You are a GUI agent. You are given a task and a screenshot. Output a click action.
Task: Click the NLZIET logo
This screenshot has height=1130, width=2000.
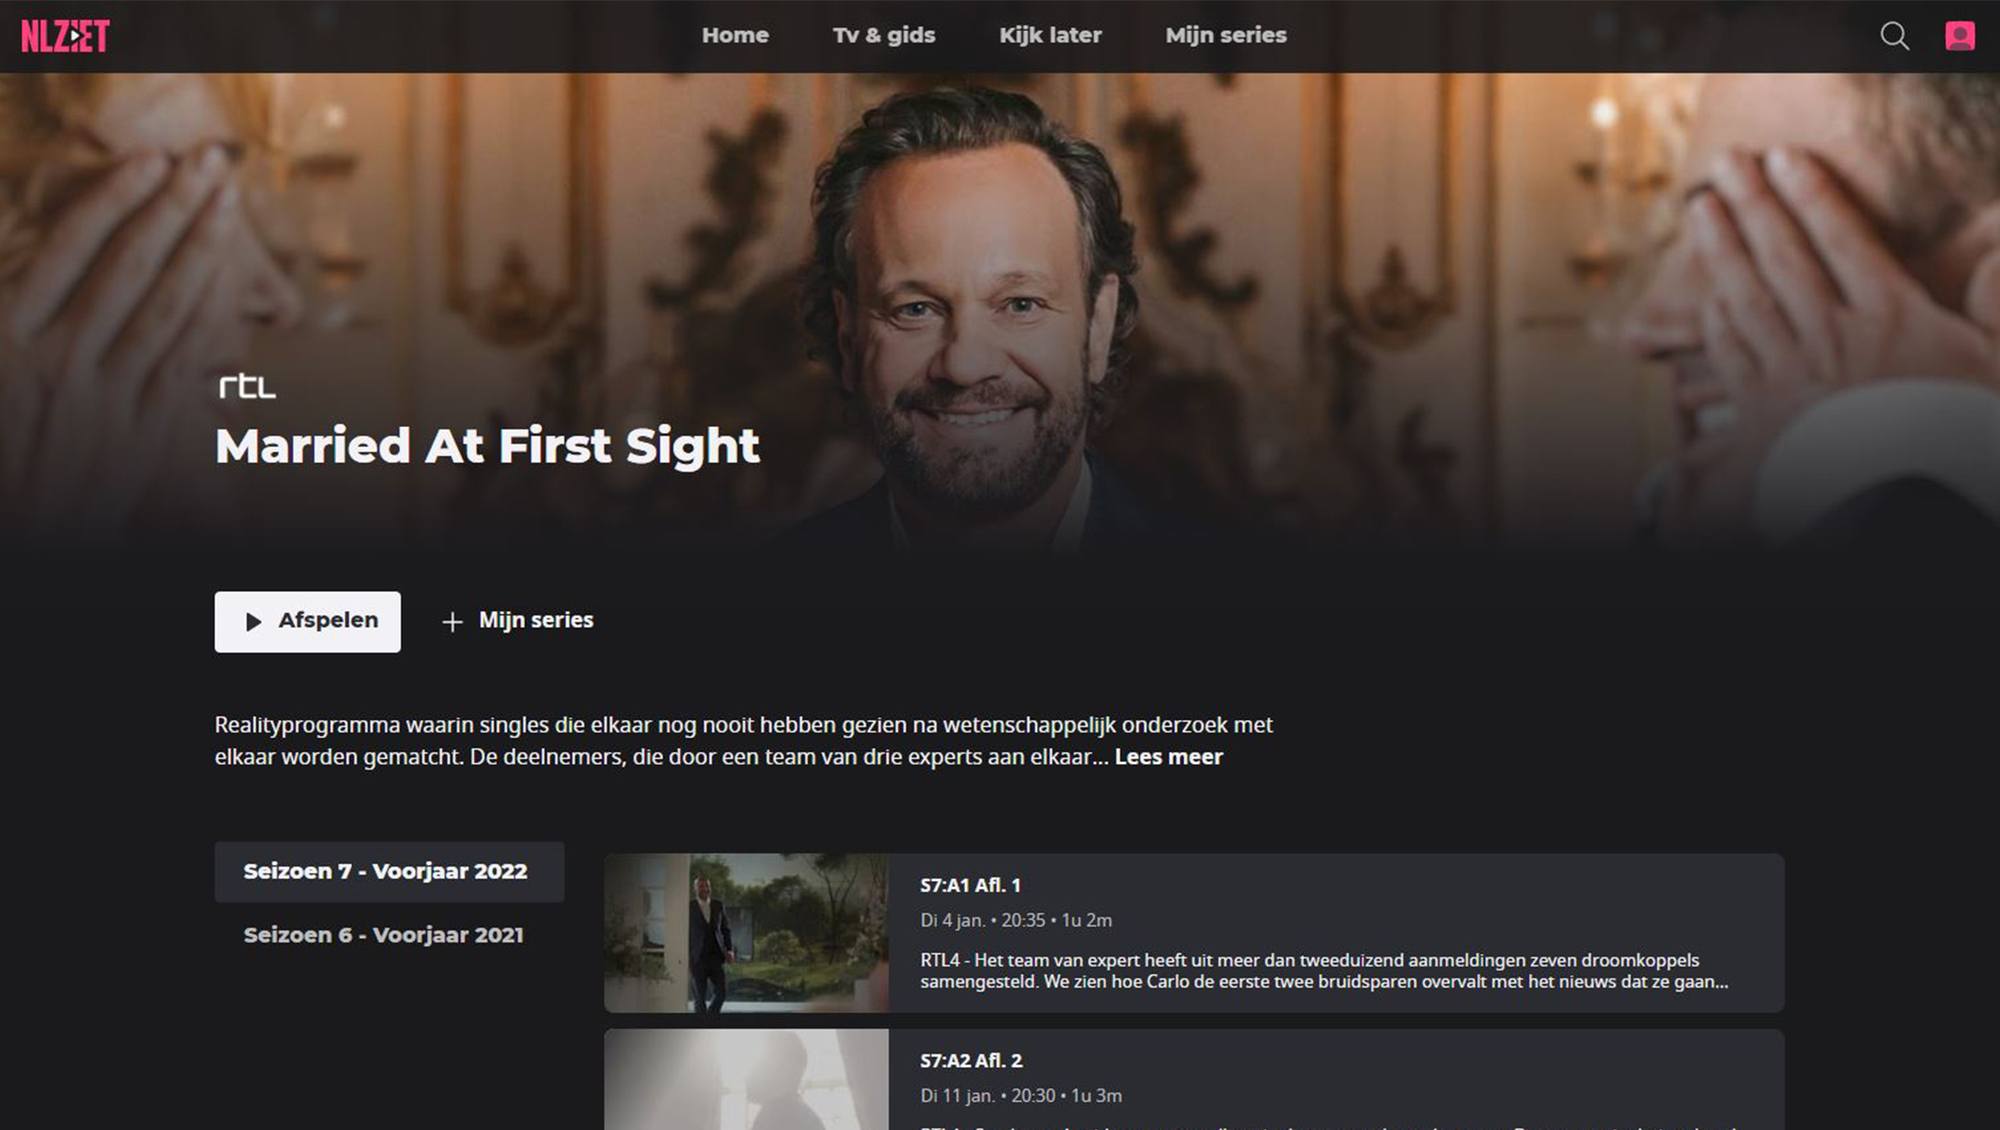point(65,36)
